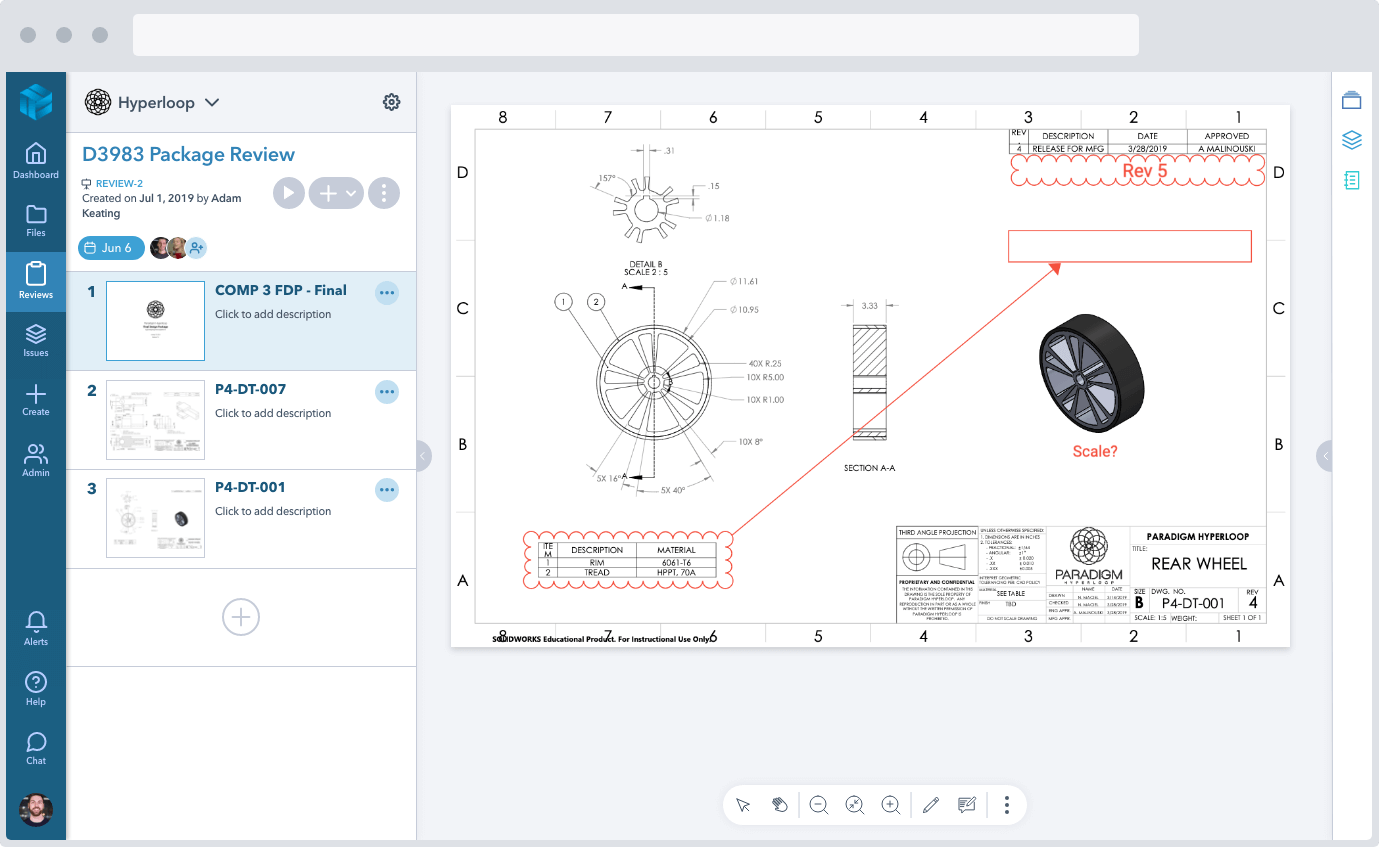This screenshot has width=1379, height=847.
Task: Fit drawing to view
Action: pyautogui.click(x=854, y=805)
